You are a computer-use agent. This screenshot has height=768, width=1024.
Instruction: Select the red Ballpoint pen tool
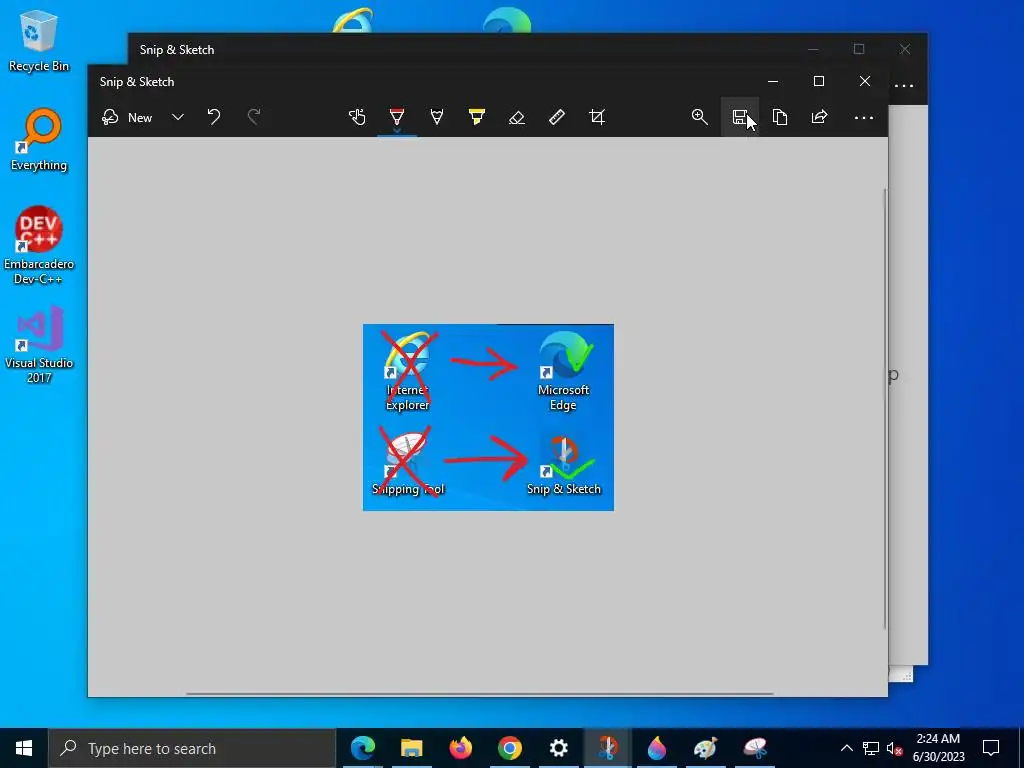[x=396, y=117]
